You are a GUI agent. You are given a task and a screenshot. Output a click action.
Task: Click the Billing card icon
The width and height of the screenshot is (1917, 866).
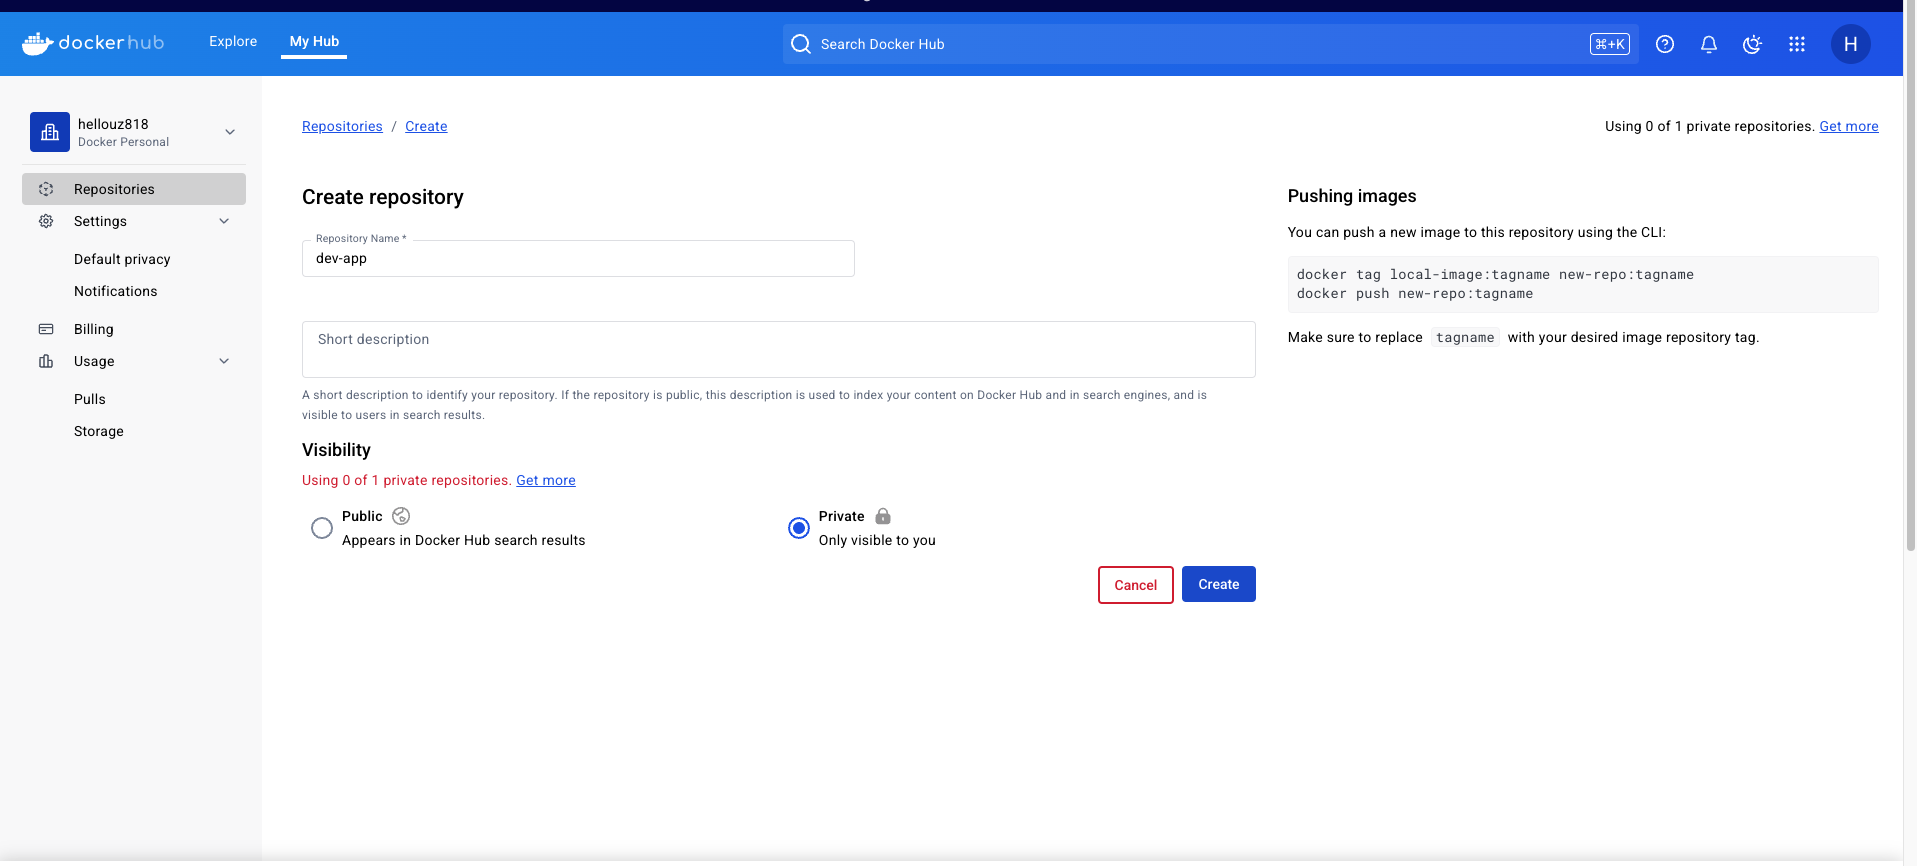coord(46,329)
